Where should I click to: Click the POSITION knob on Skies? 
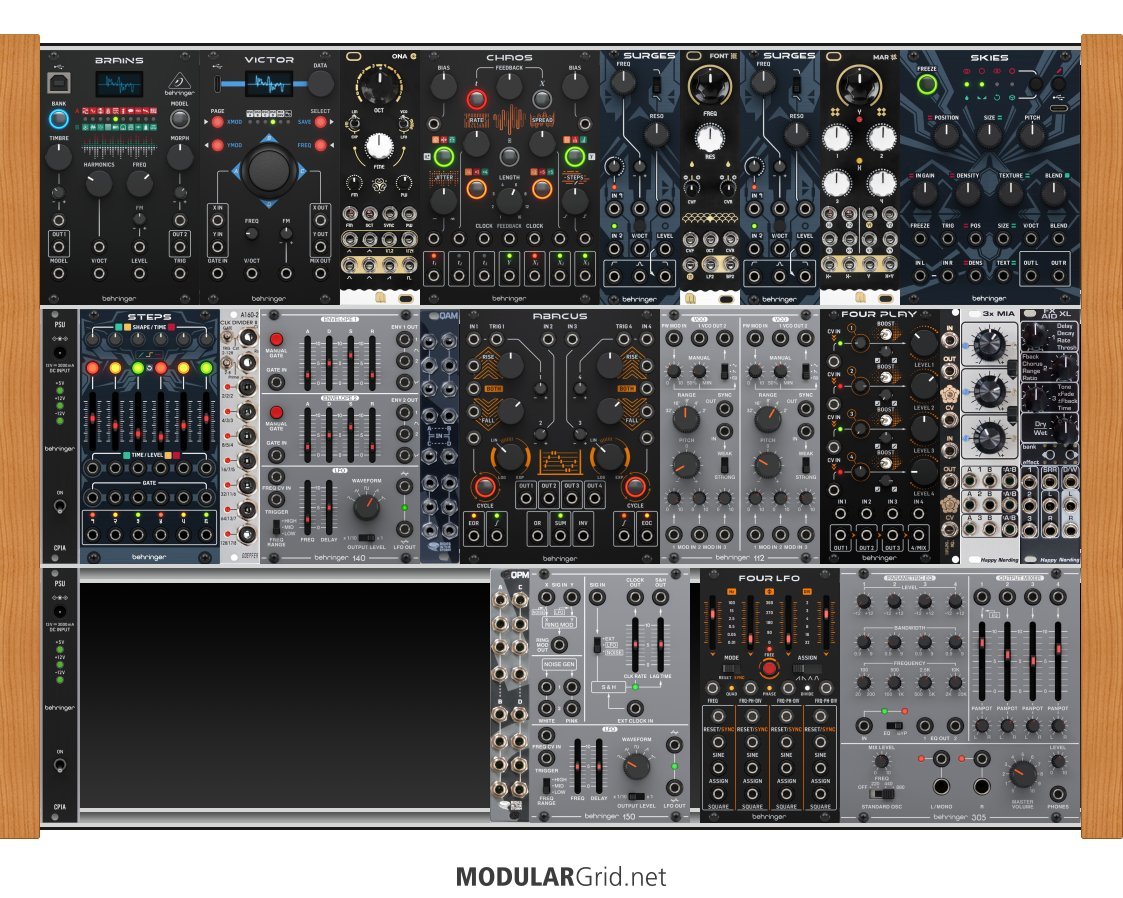click(946, 135)
